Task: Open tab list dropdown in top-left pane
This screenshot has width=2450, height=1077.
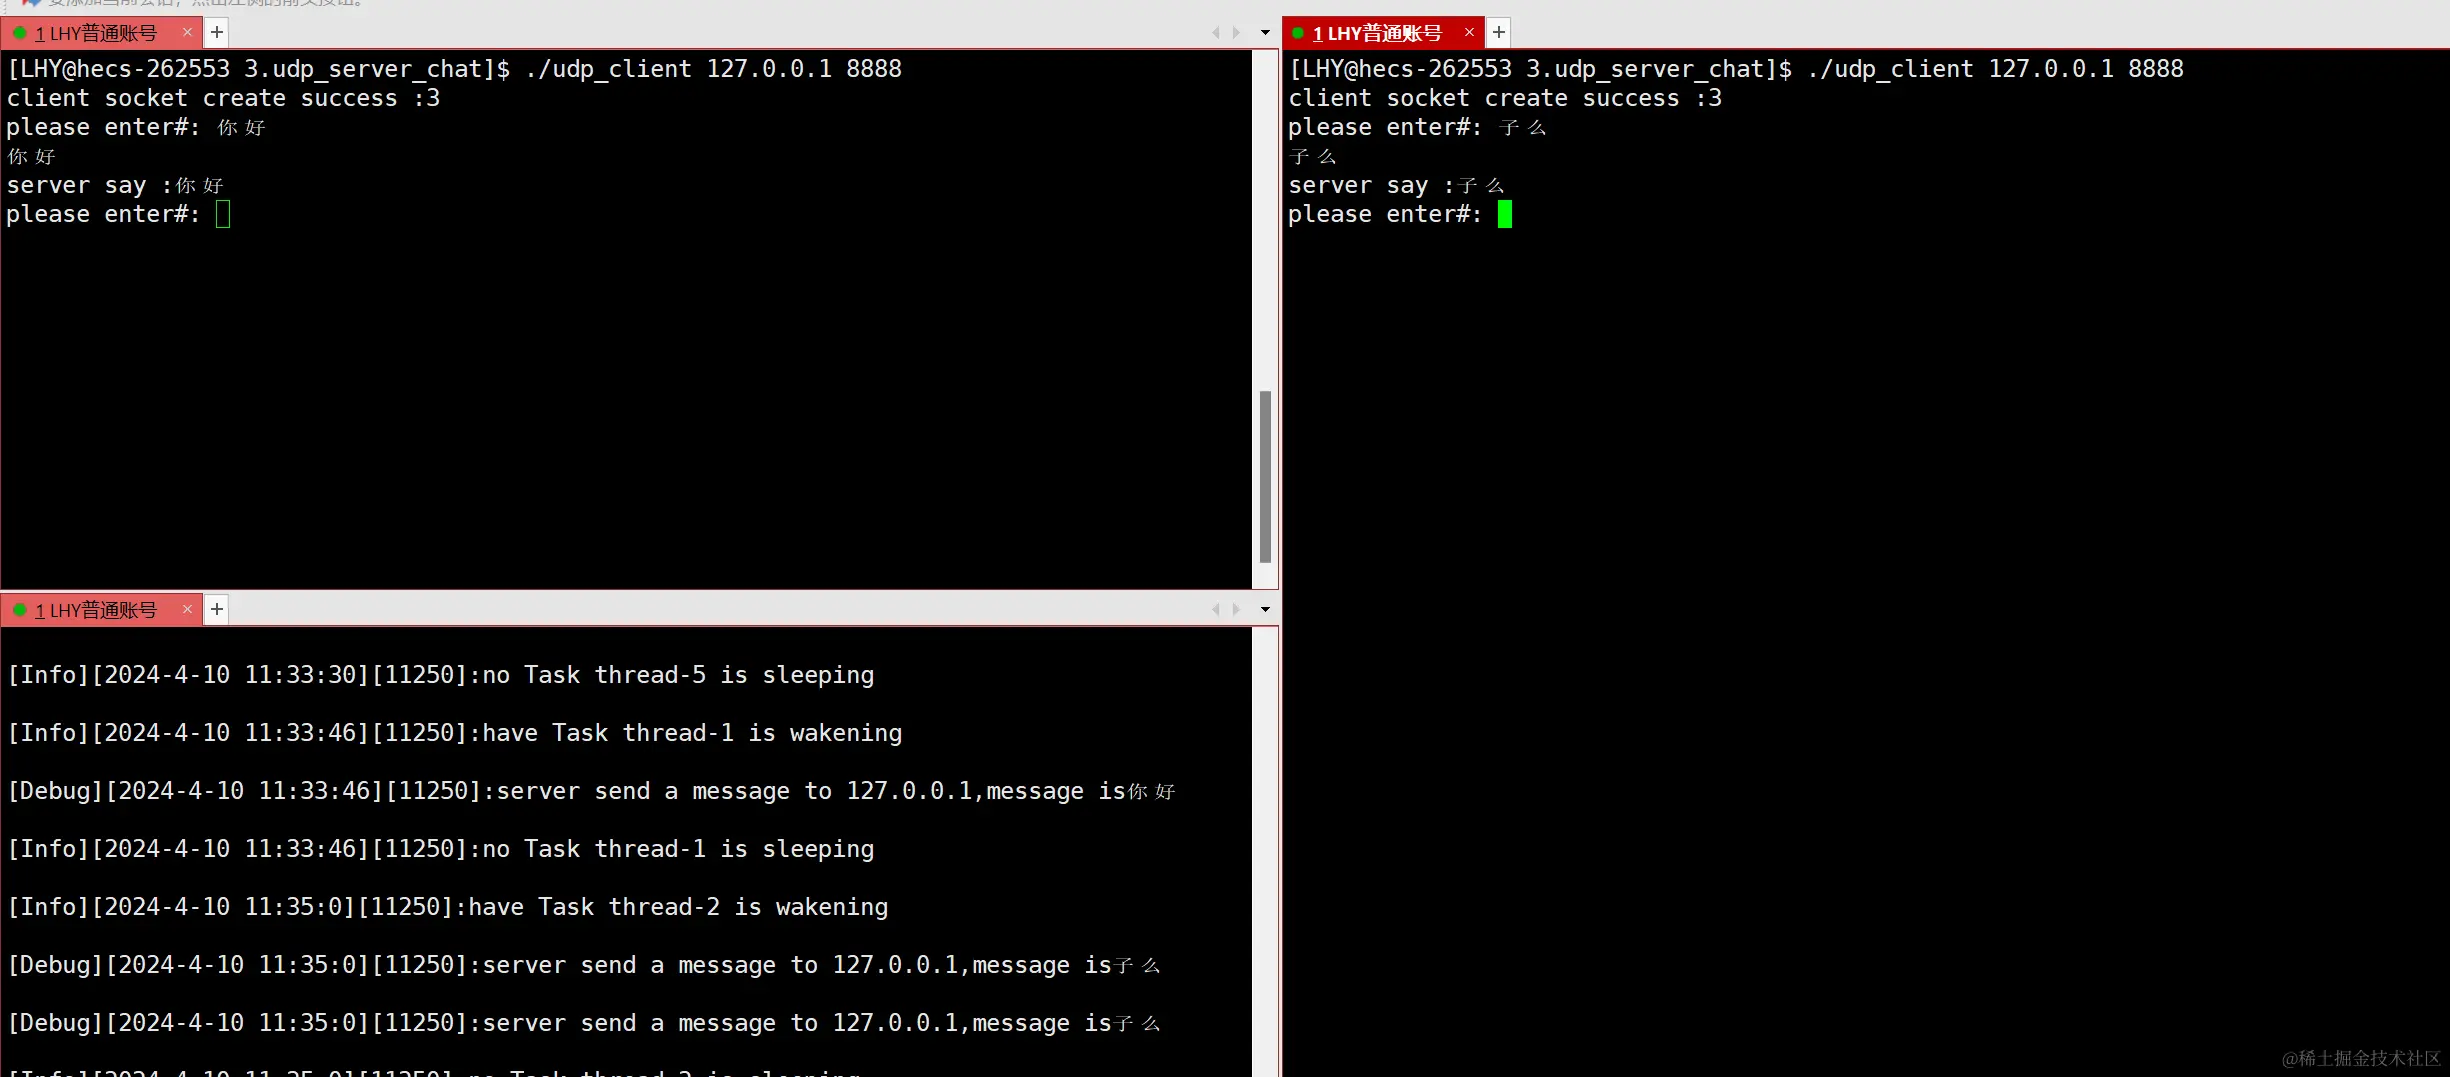Action: [1265, 32]
